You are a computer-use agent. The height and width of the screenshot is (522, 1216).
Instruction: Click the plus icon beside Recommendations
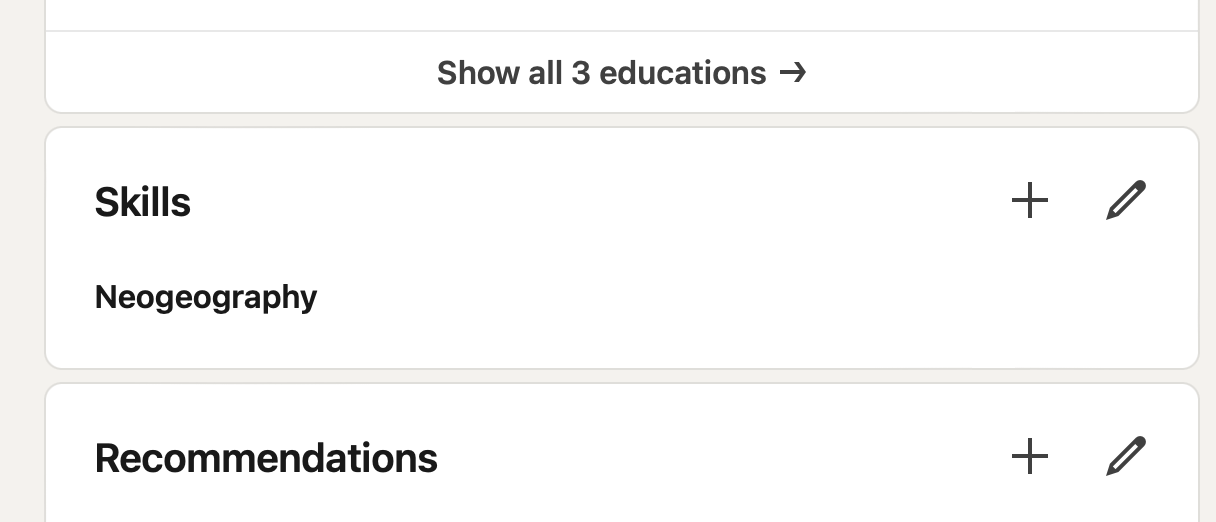tap(1029, 457)
